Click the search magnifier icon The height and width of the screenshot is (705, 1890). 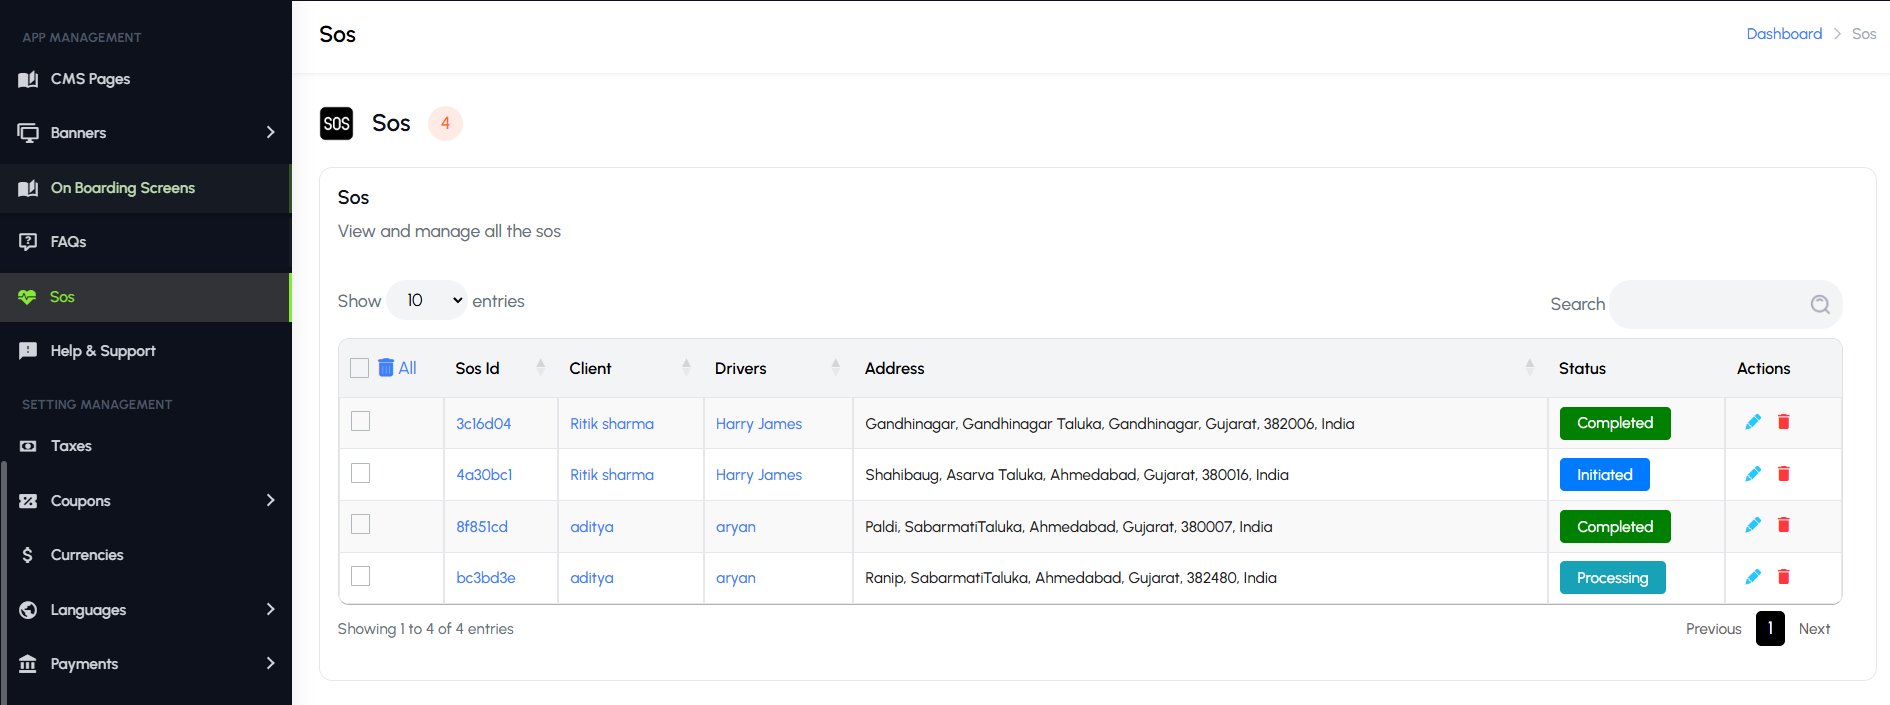tap(1819, 305)
